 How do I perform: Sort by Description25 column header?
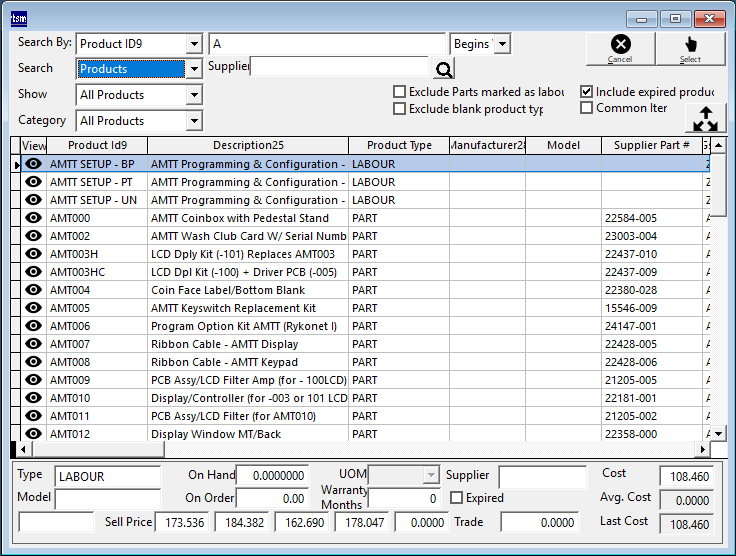248,145
